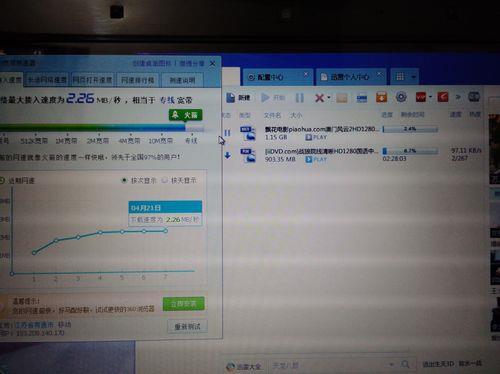Click the blue task list icon in the toolbar

coord(362,98)
